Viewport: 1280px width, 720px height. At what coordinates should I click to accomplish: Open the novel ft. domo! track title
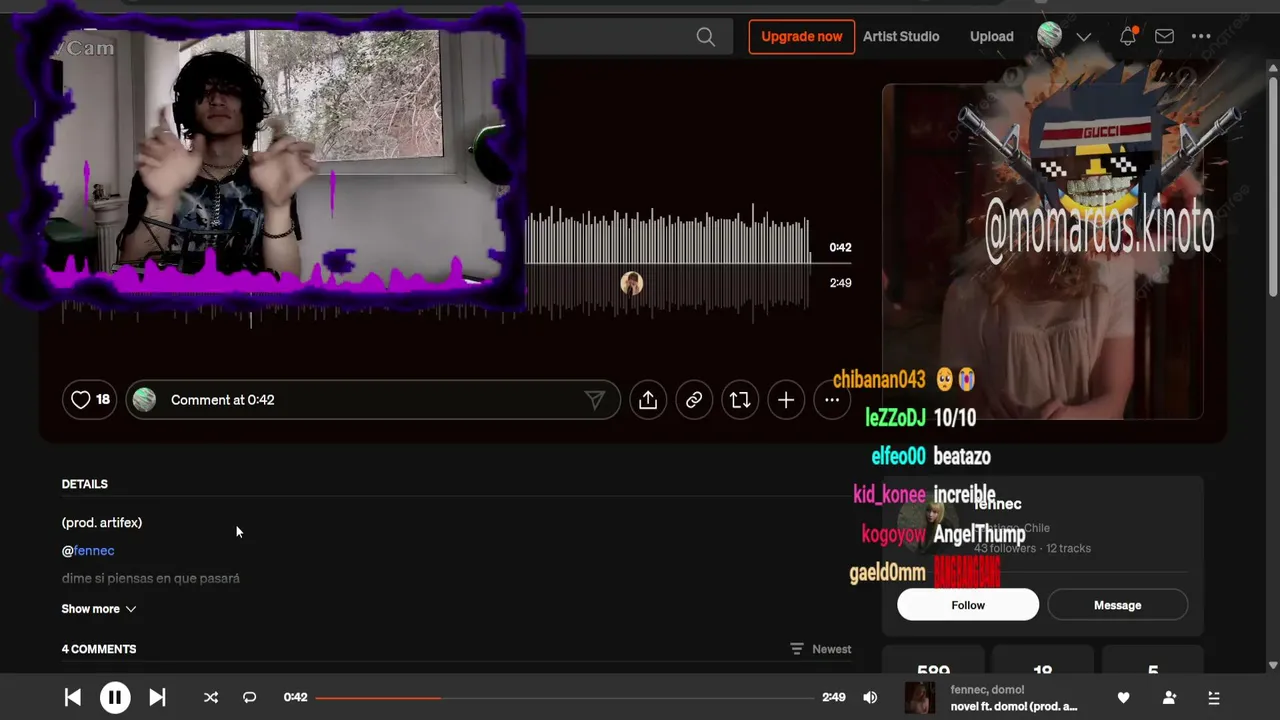(x=1014, y=707)
